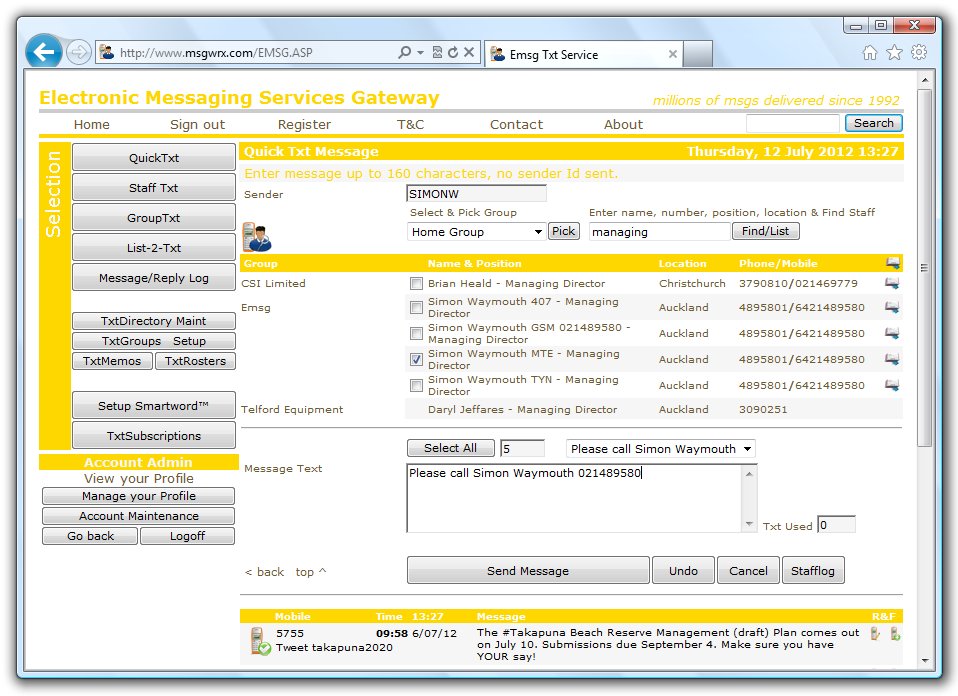Click the refresh icon in the address bar

[x=452, y=51]
